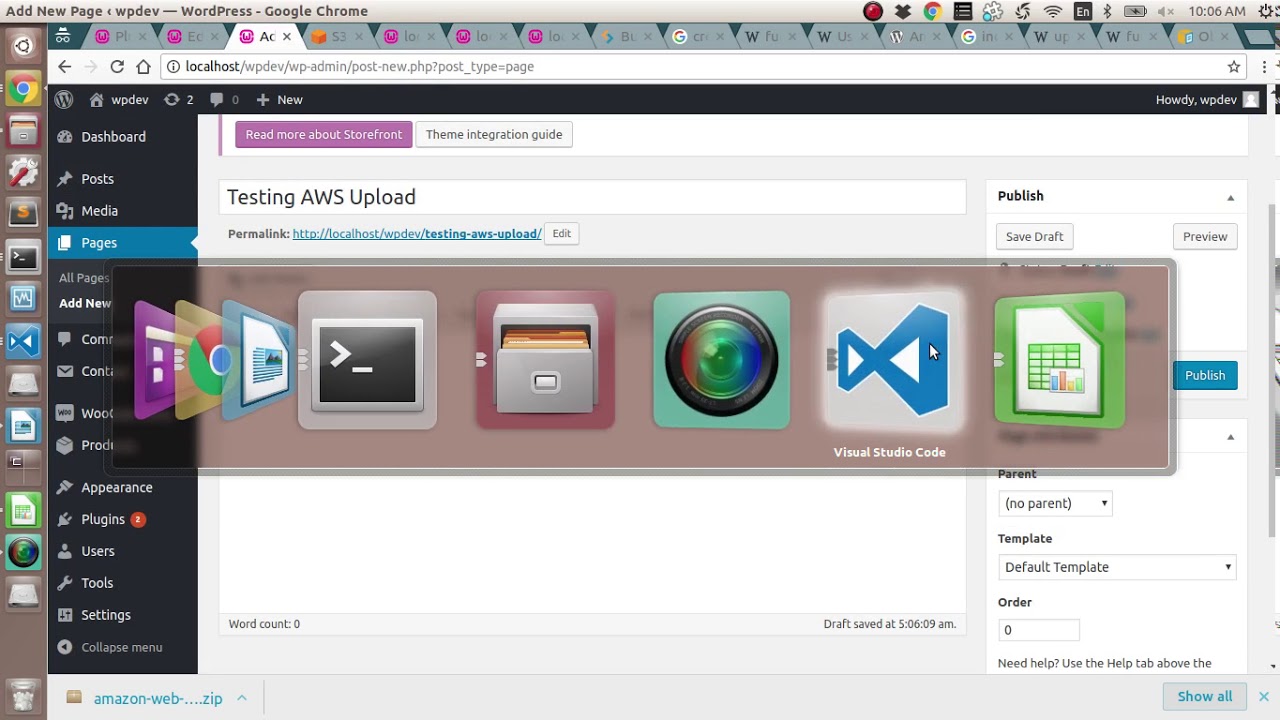Screen dimensions: 1280x720
Task: Open Google Chrome from the Ubuntu launcher
Action: (x=23, y=89)
